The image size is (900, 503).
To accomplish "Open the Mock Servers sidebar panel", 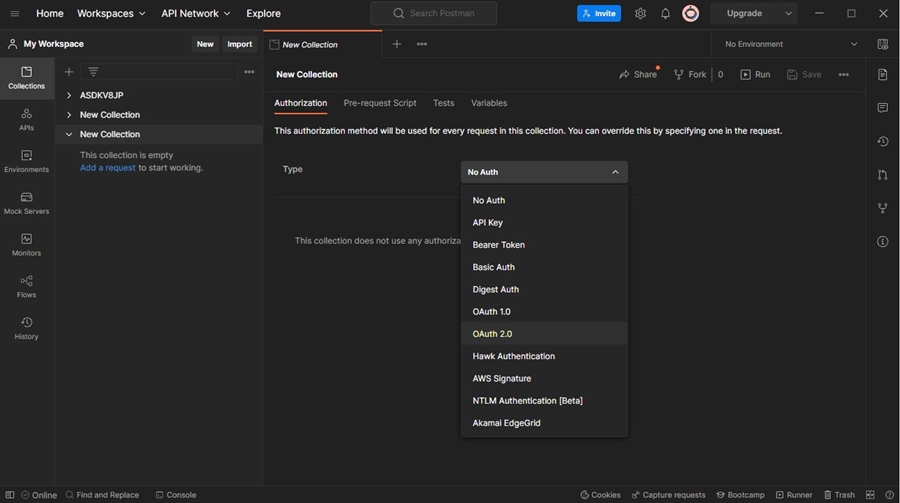I will pyautogui.click(x=26, y=204).
